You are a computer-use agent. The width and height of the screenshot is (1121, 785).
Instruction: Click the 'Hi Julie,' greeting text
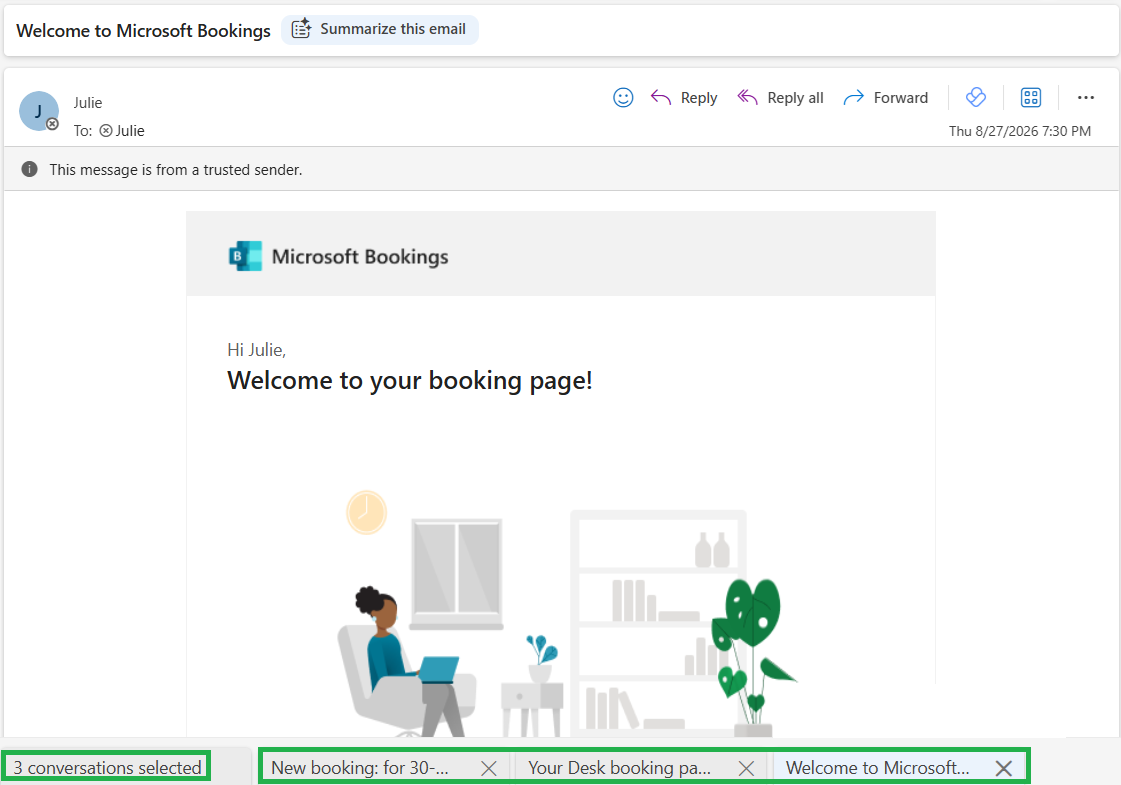257,350
